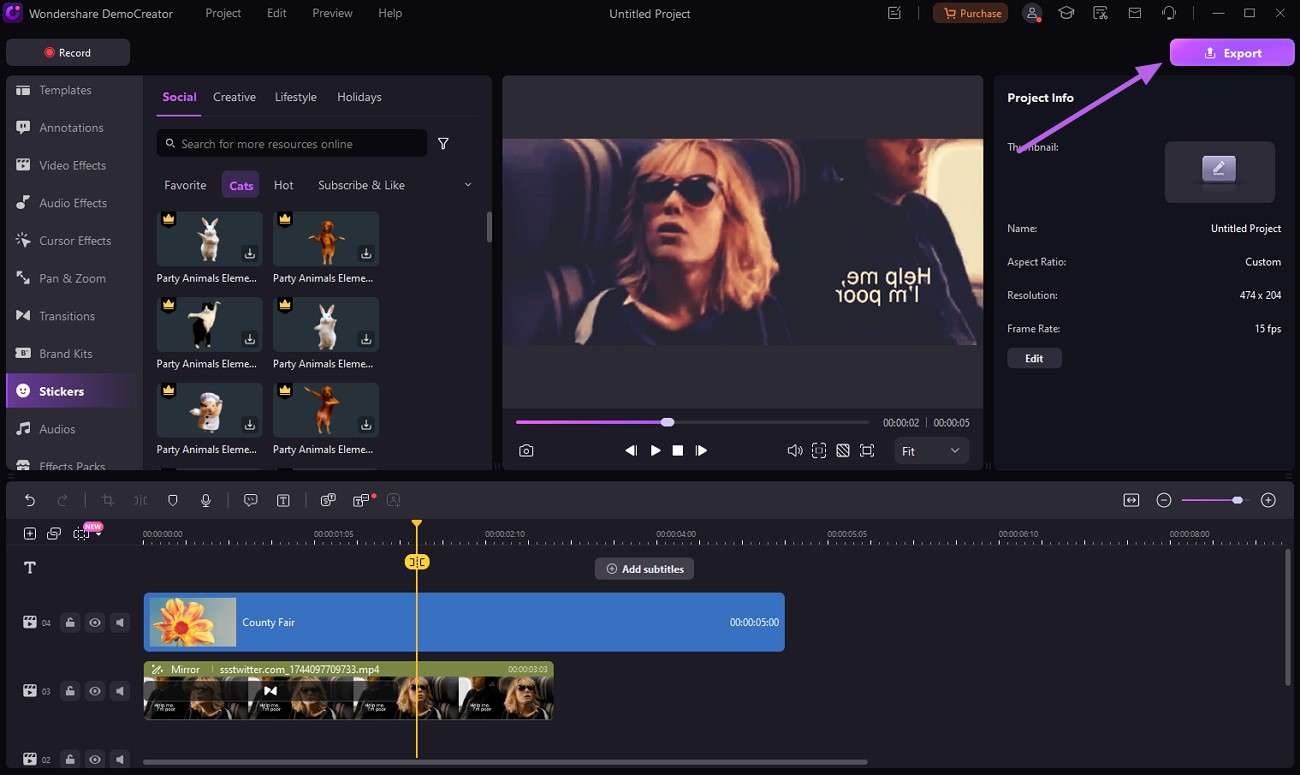Click Add subtitles on the timeline
Viewport: 1300px width, 775px height.
click(644, 569)
